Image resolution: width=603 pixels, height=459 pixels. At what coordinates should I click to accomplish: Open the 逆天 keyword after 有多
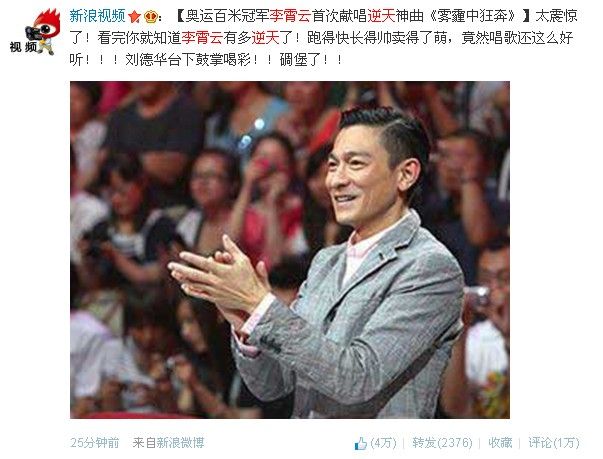(x=265, y=38)
